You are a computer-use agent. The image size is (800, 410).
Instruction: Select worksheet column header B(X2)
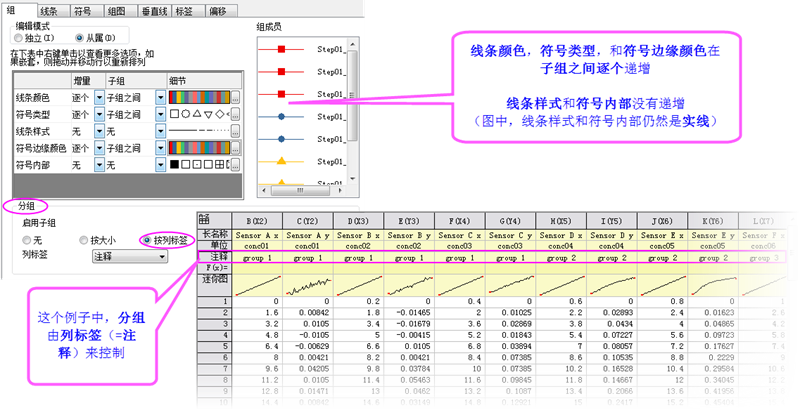[257, 221]
